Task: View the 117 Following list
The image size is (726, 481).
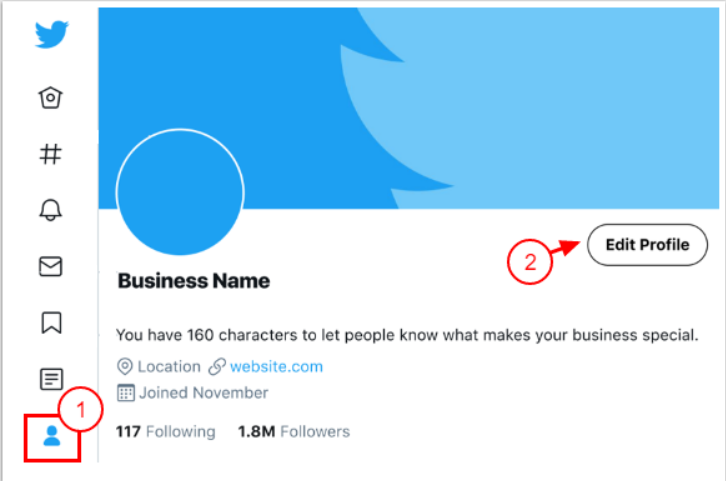Action: [166, 432]
